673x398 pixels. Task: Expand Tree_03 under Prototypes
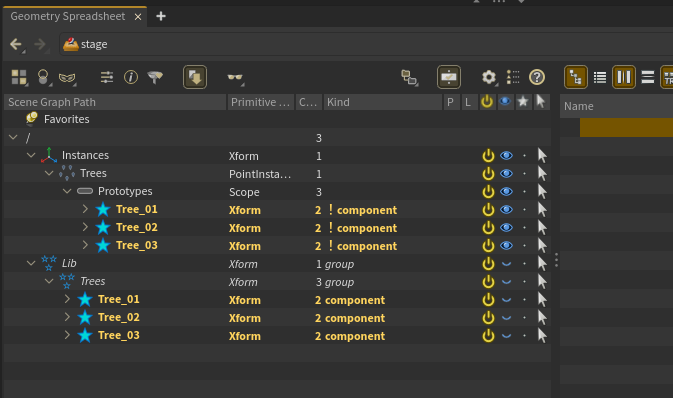tap(85, 245)
